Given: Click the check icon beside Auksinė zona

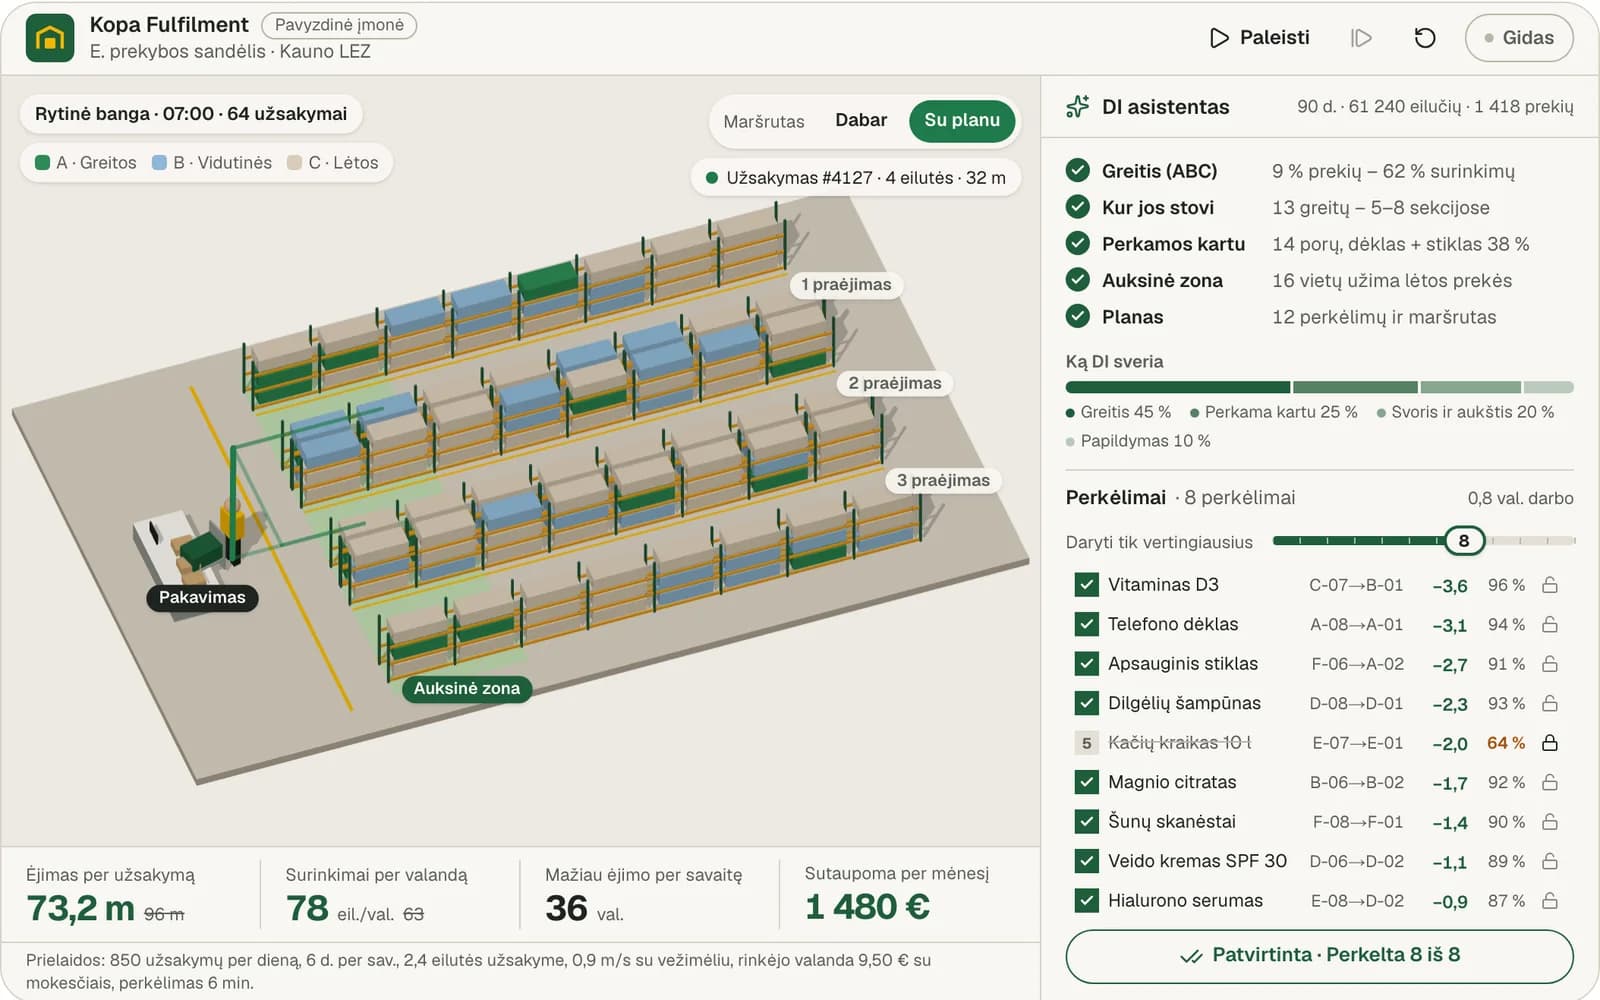Looking at the screenshot, I should (1077, 280).
